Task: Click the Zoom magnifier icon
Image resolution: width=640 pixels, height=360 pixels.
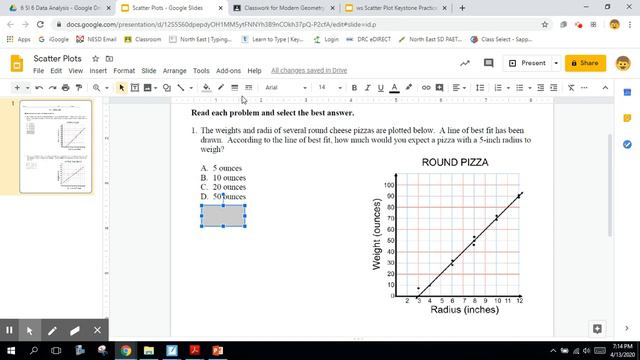Action: coord(96,88)
